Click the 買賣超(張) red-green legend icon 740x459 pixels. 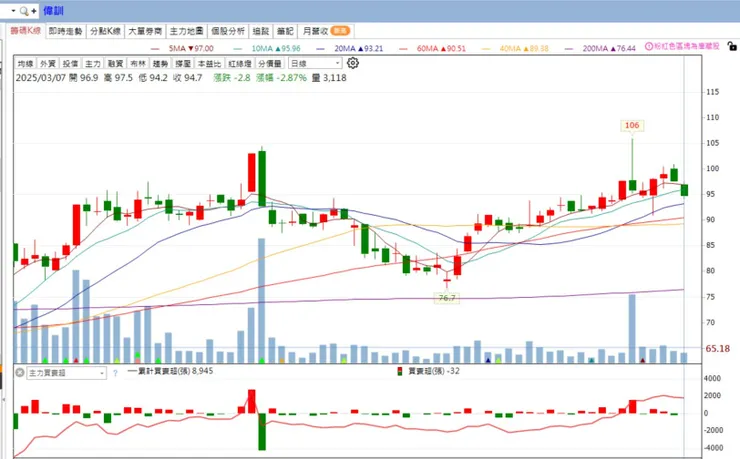click(400, 371)
